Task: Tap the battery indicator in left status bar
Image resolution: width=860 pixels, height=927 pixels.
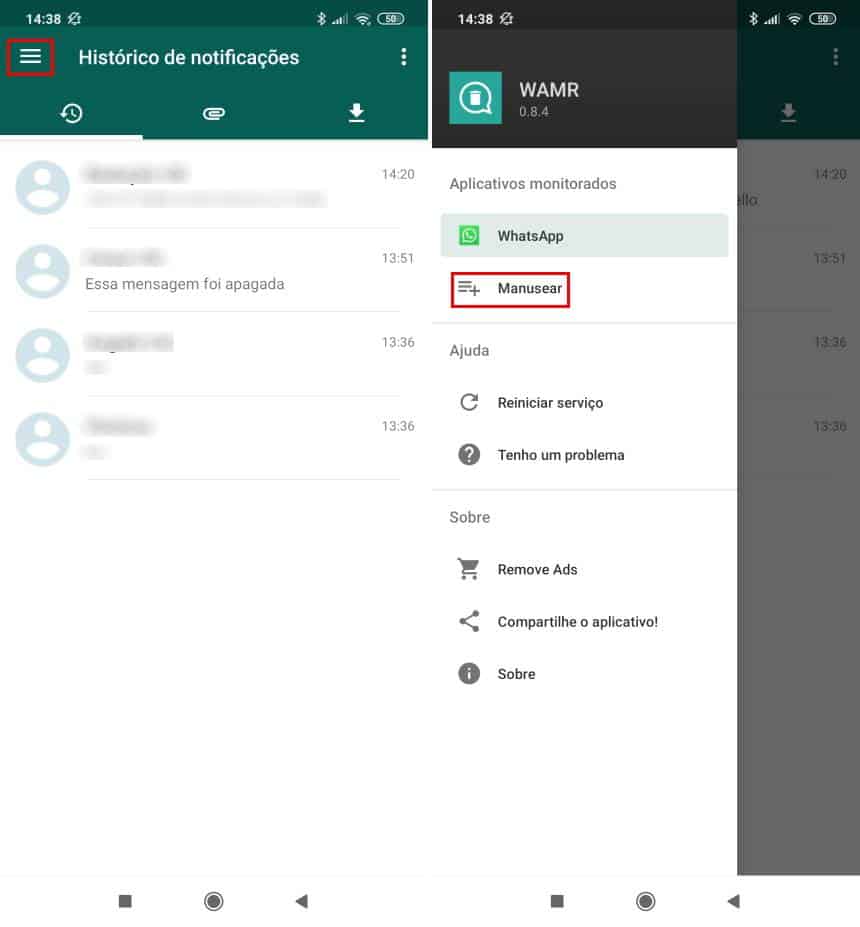Action: coord(391,19)
